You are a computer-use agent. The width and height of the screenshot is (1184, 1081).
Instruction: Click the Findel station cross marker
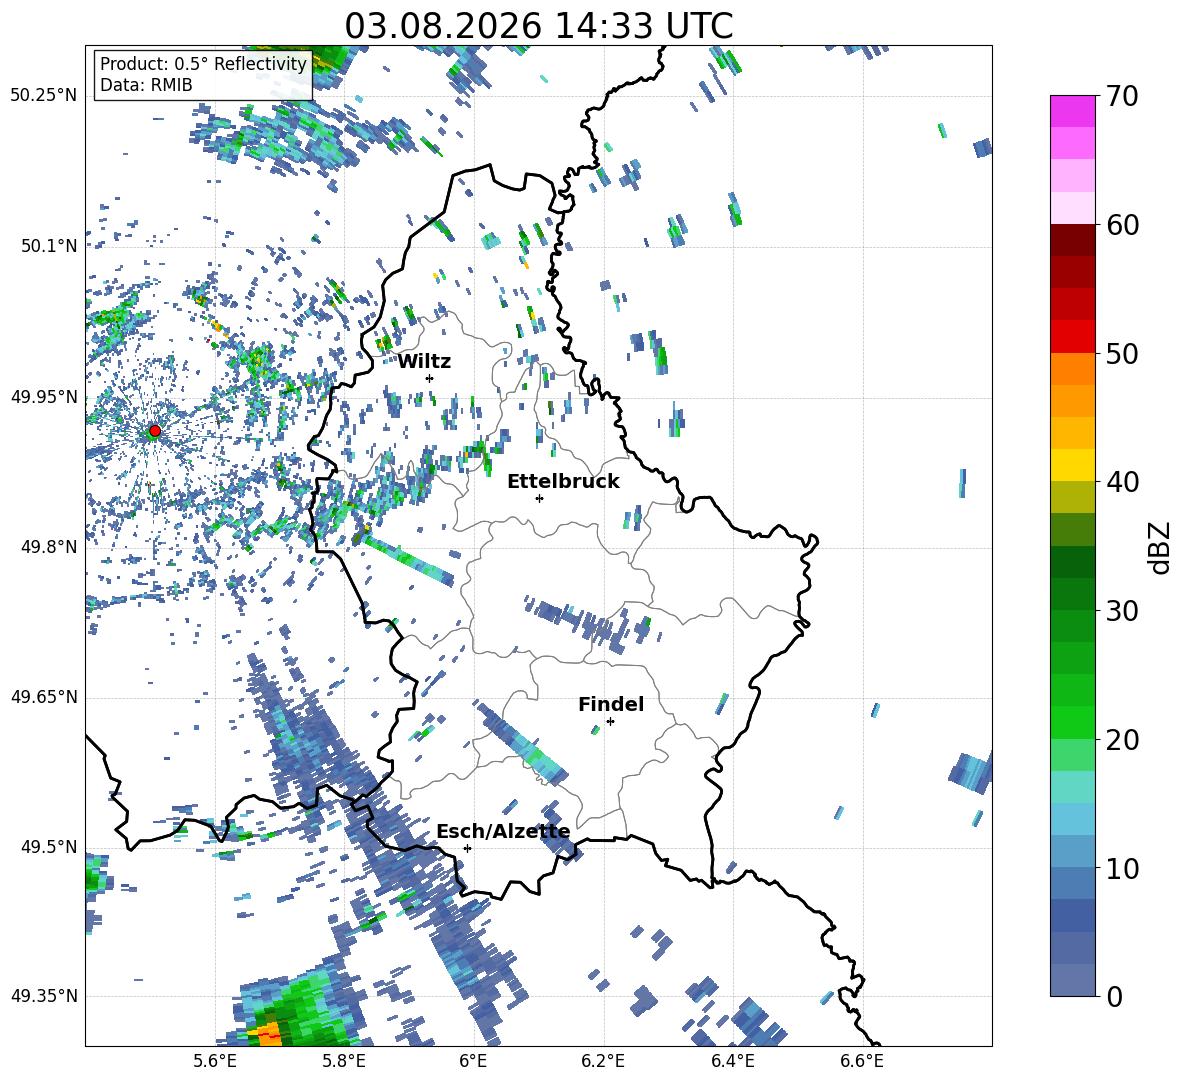610,722
